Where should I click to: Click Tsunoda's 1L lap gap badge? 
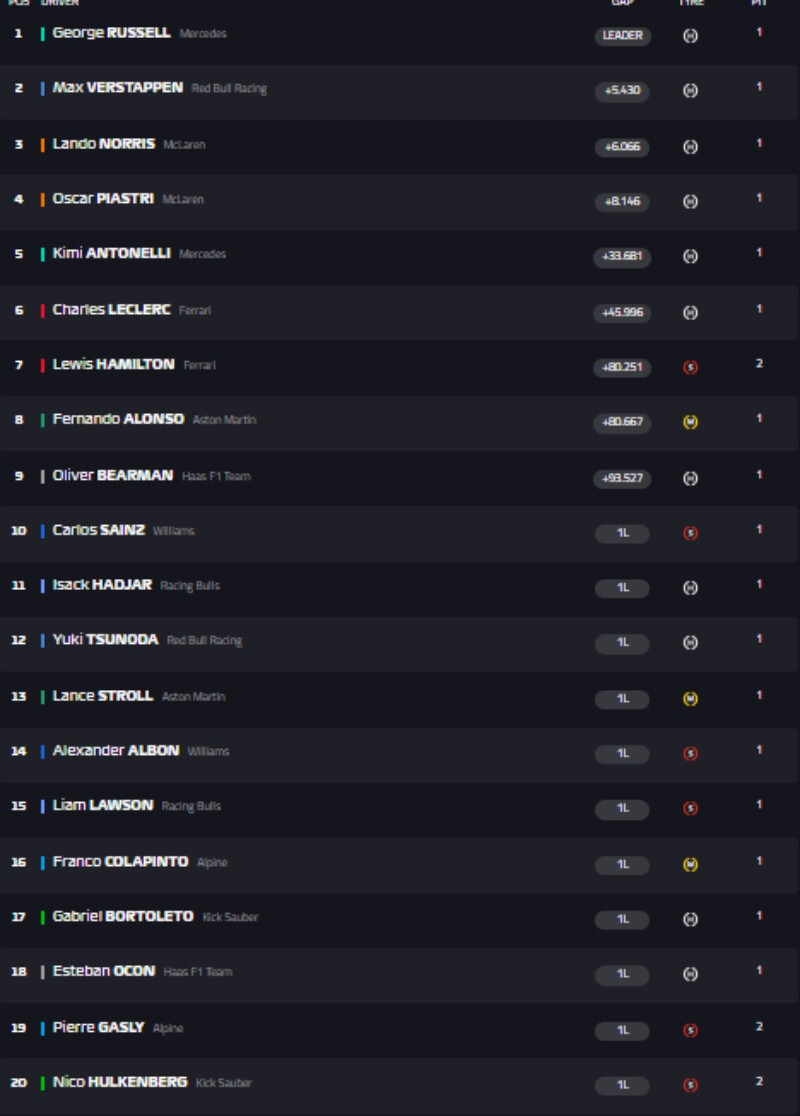click(x=622, y=643)
